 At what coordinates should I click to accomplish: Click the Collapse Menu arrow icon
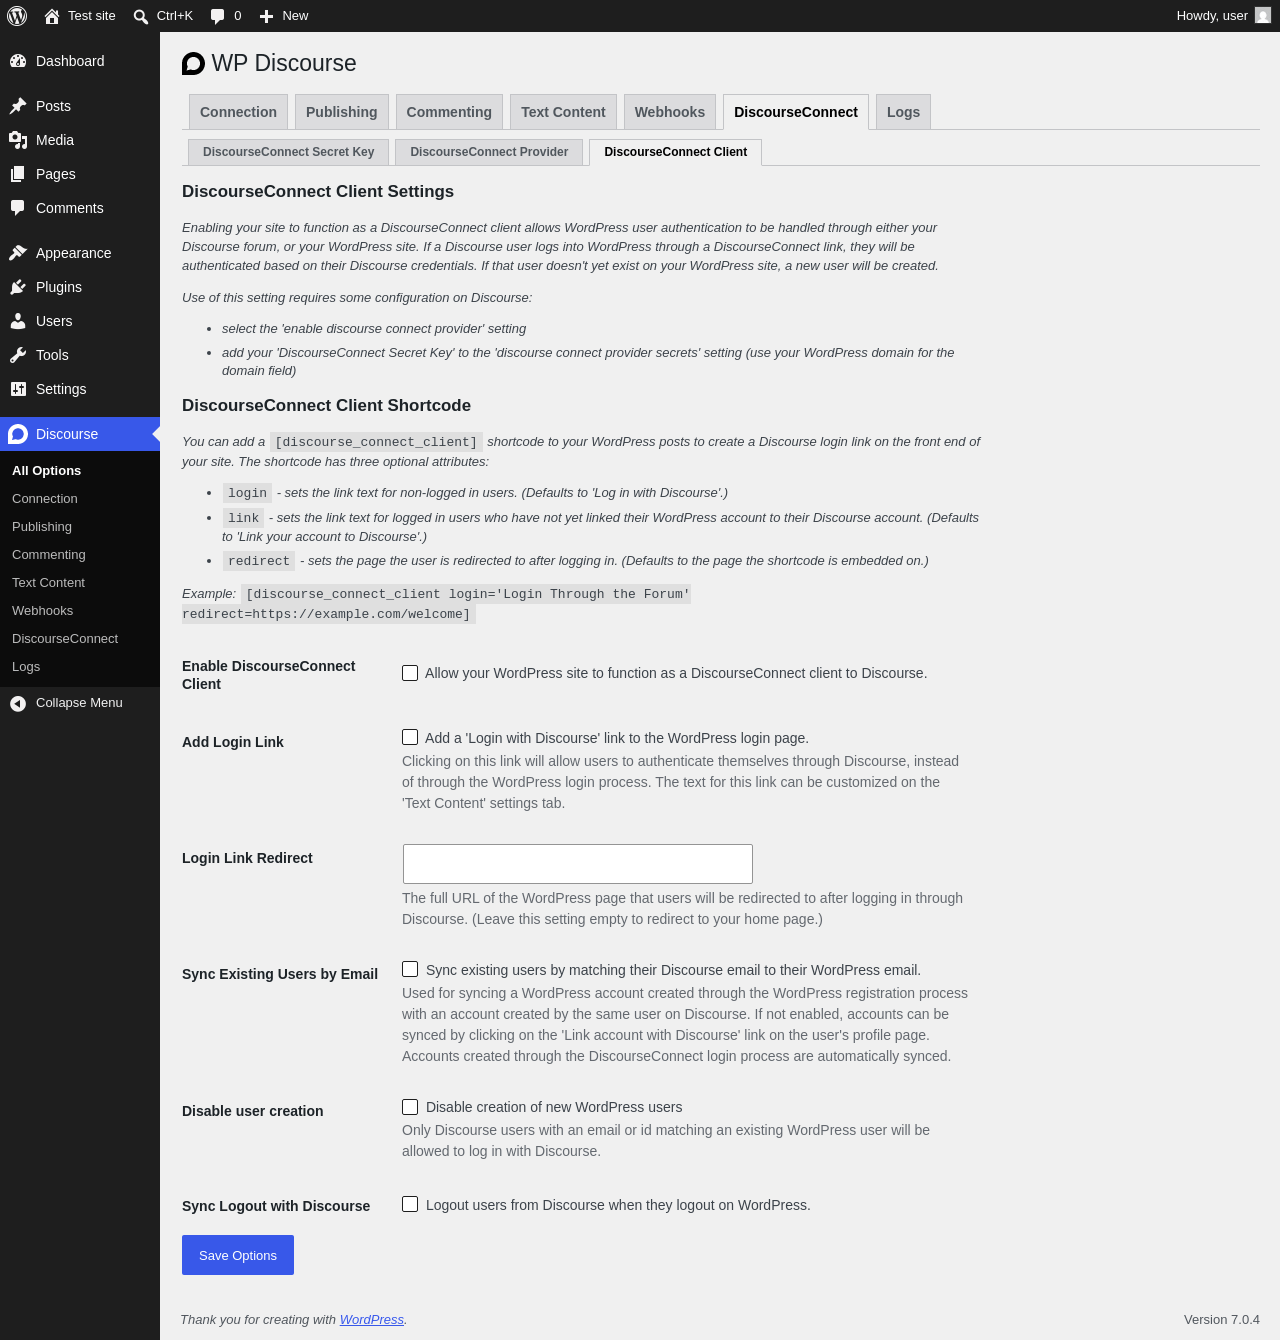[x=18, y=704]
